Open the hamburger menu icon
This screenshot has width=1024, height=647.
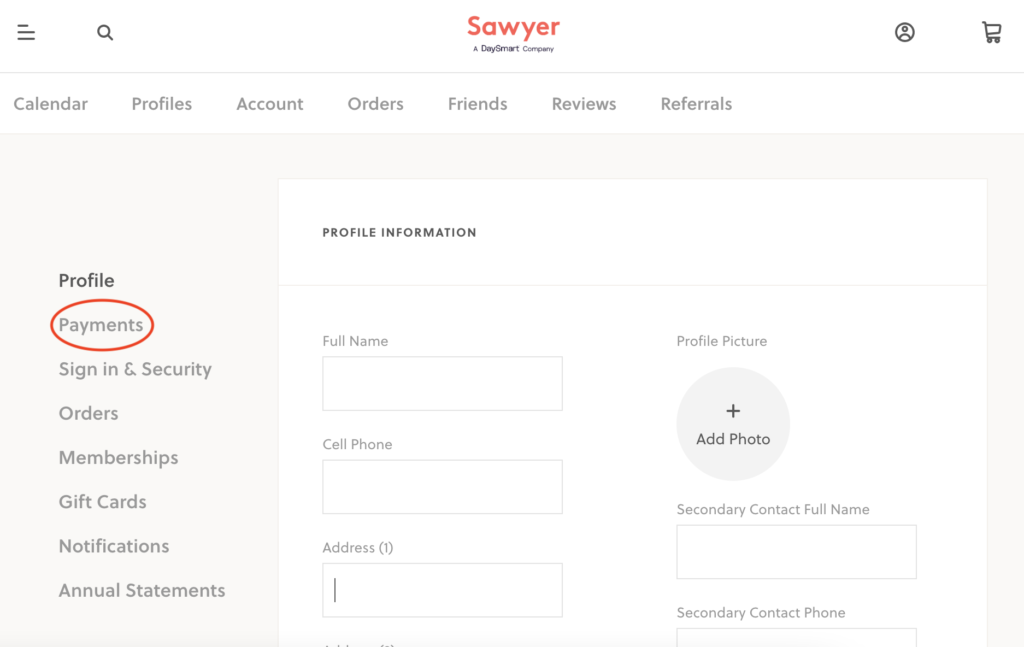tap(26, 33)
